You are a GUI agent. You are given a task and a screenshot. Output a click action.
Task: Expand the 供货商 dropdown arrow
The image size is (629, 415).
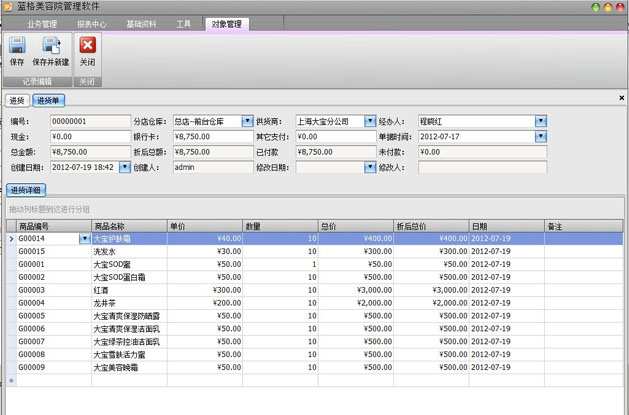370,121
